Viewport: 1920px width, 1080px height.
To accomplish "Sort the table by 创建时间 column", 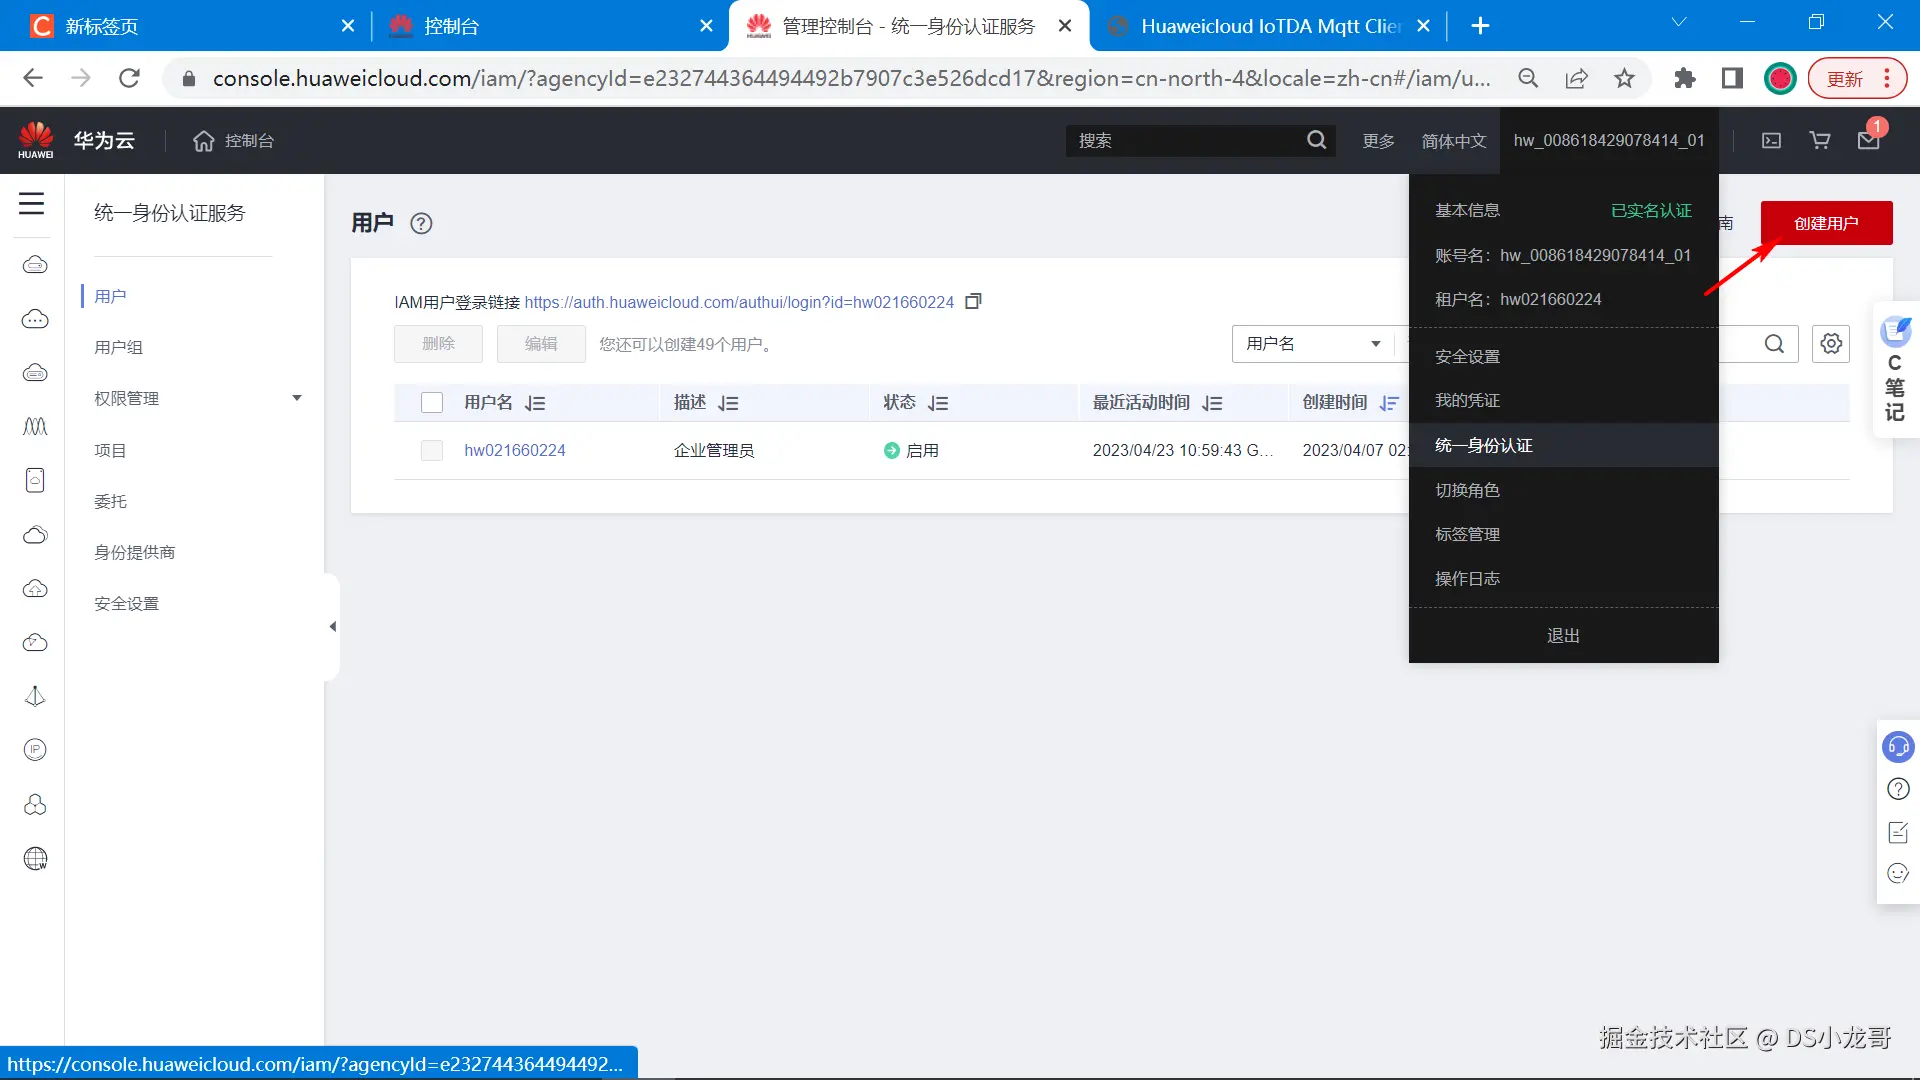I will pos(1389,403).
